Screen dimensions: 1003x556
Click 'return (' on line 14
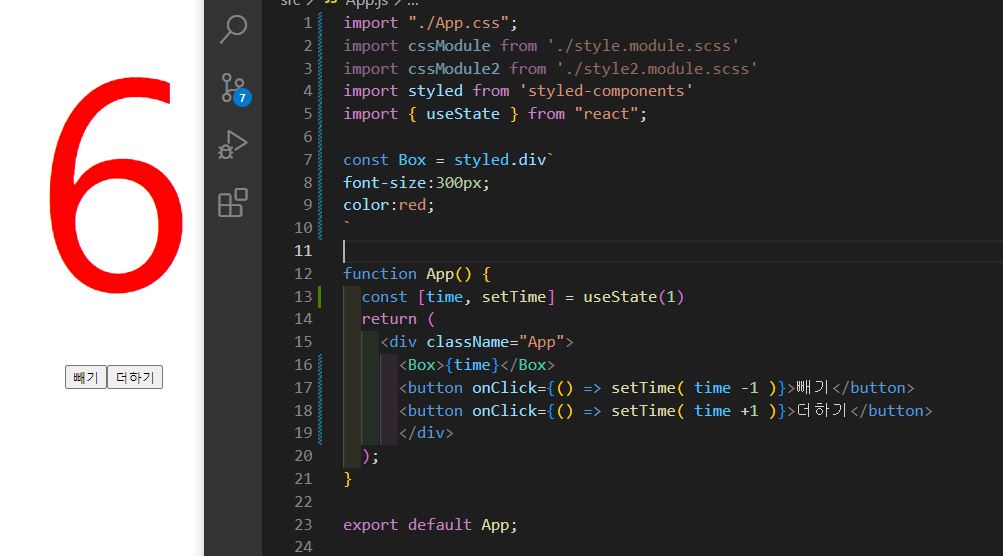(398, 319)
